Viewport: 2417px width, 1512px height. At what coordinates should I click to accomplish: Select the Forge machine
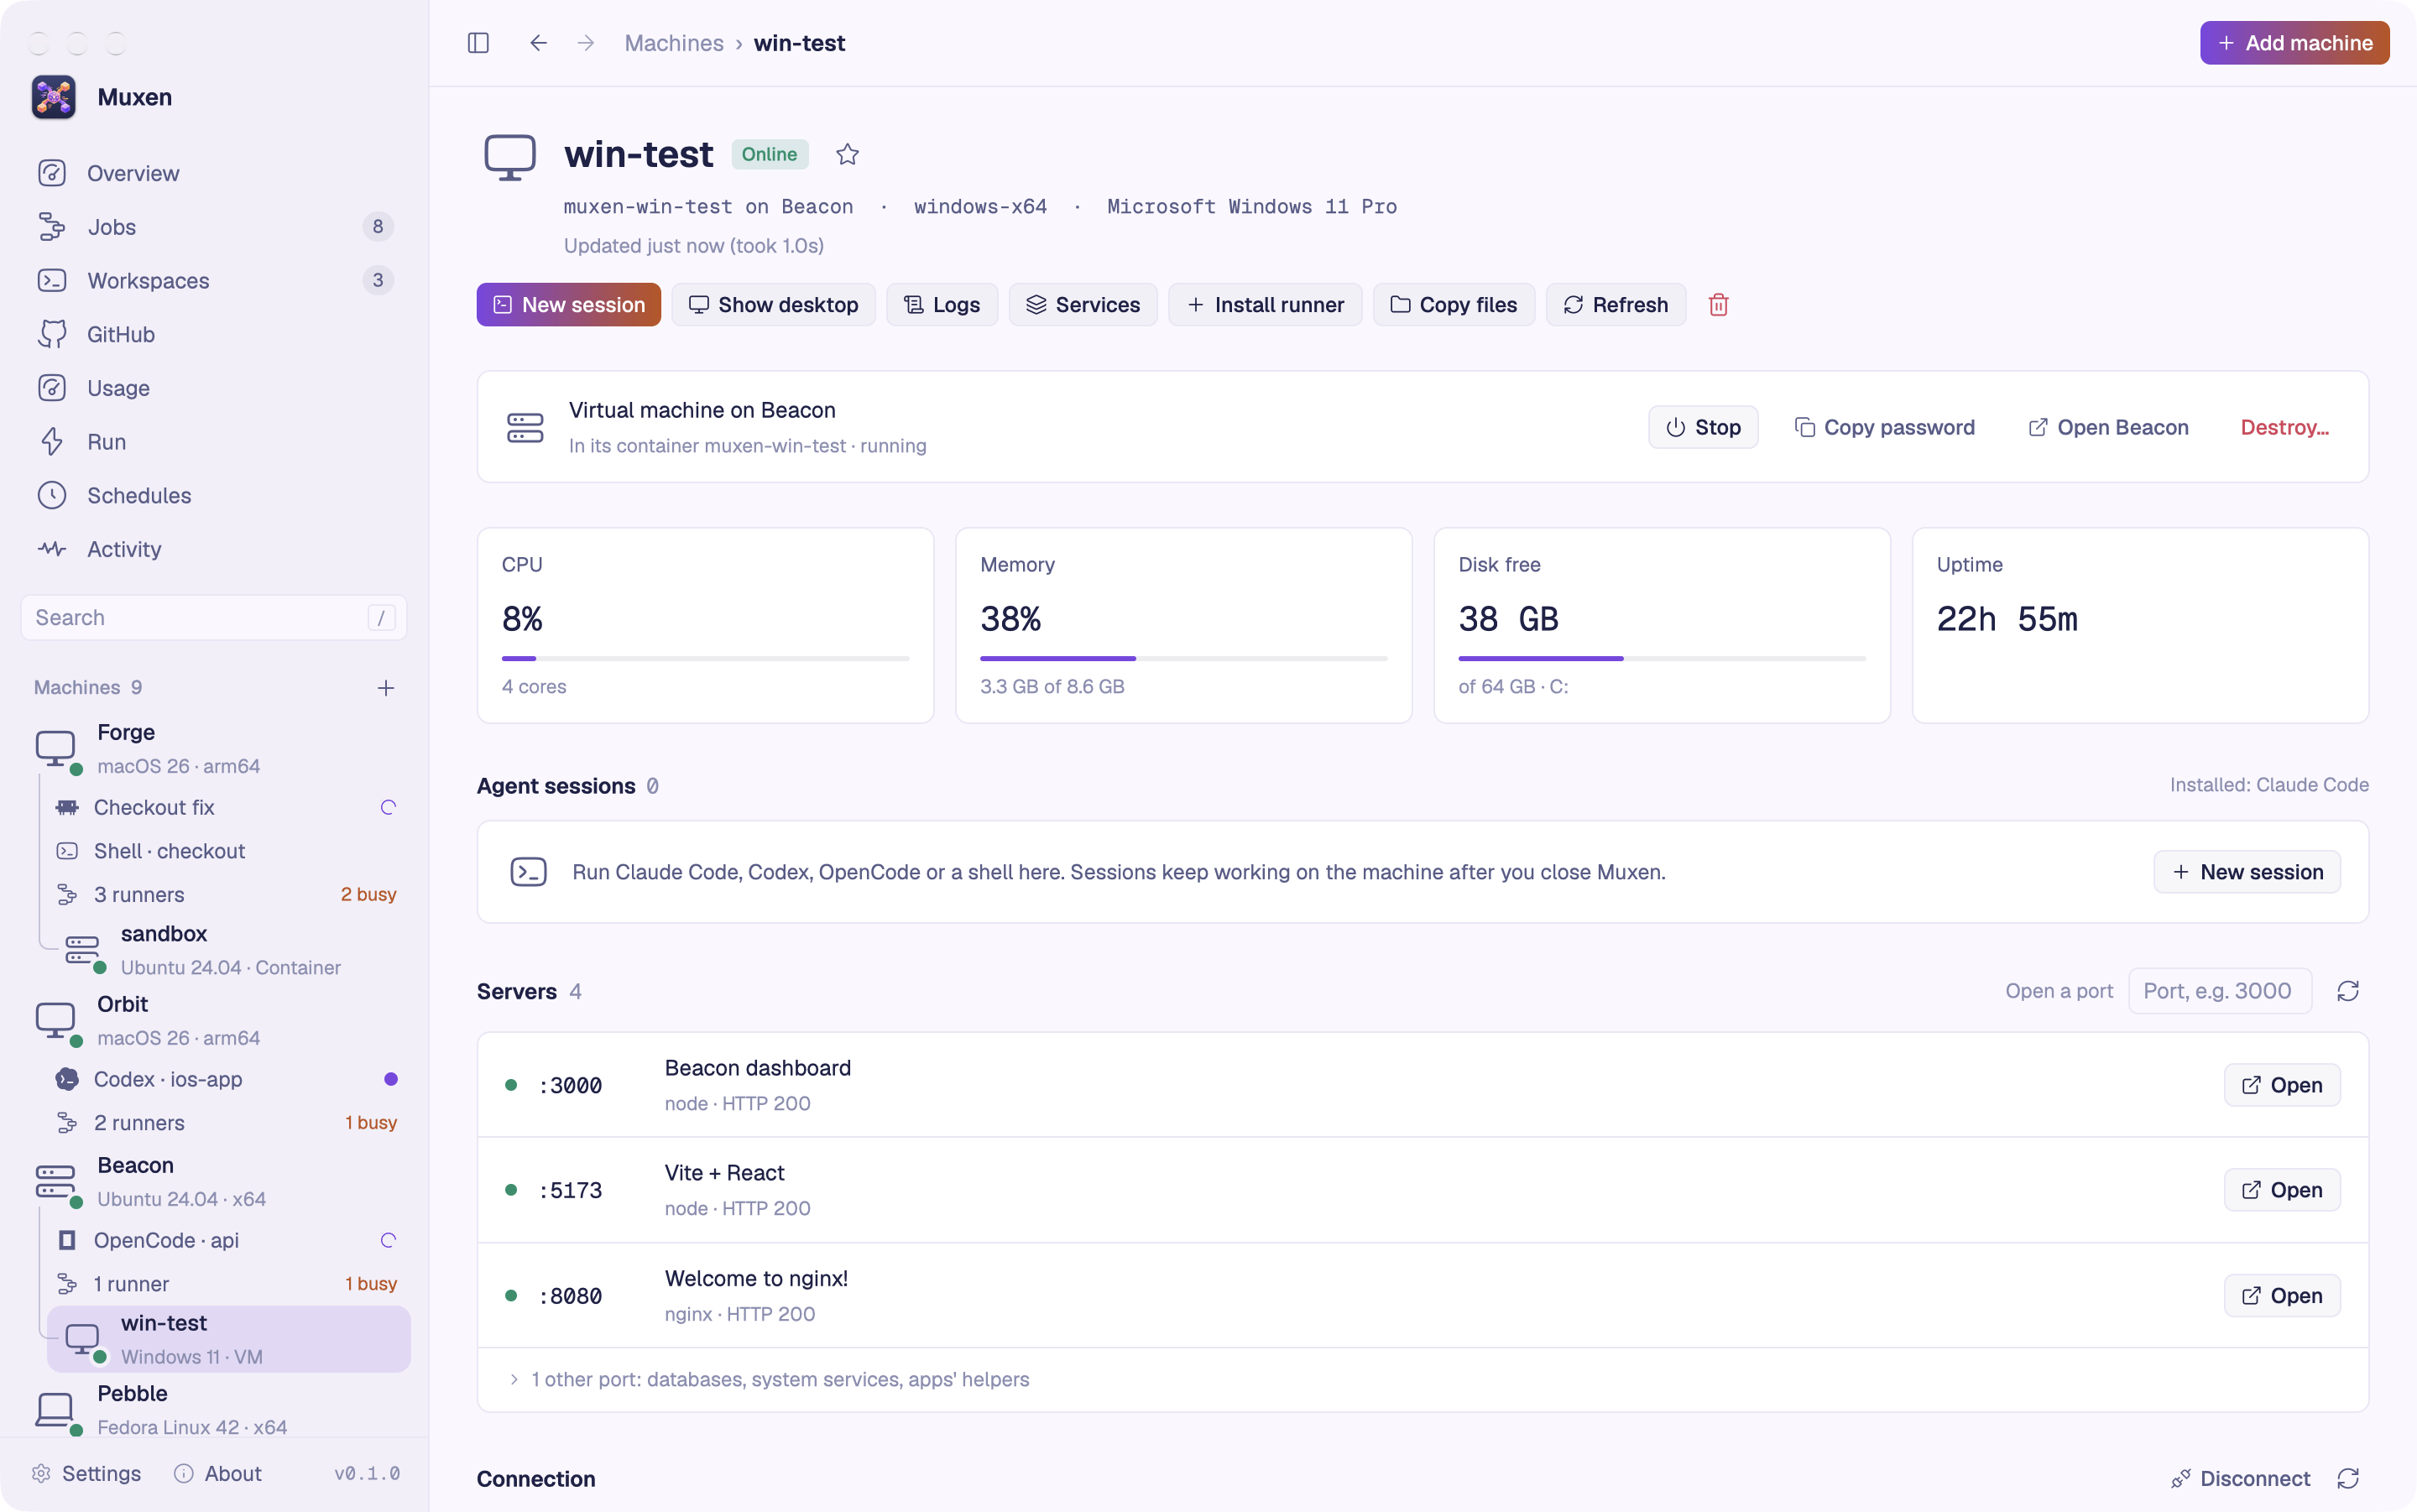coord(214,748)
